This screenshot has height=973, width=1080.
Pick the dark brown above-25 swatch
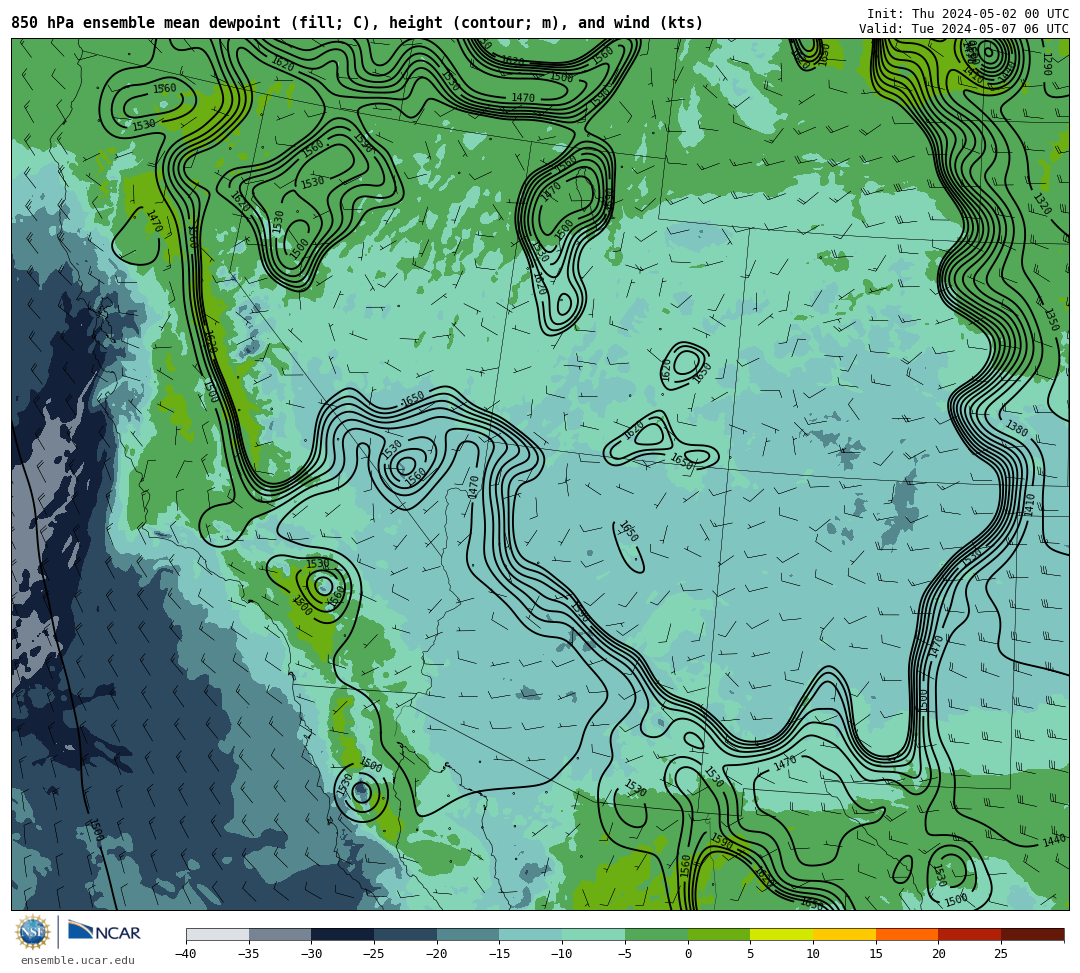pyautogui.click(x=1032, y=934)
